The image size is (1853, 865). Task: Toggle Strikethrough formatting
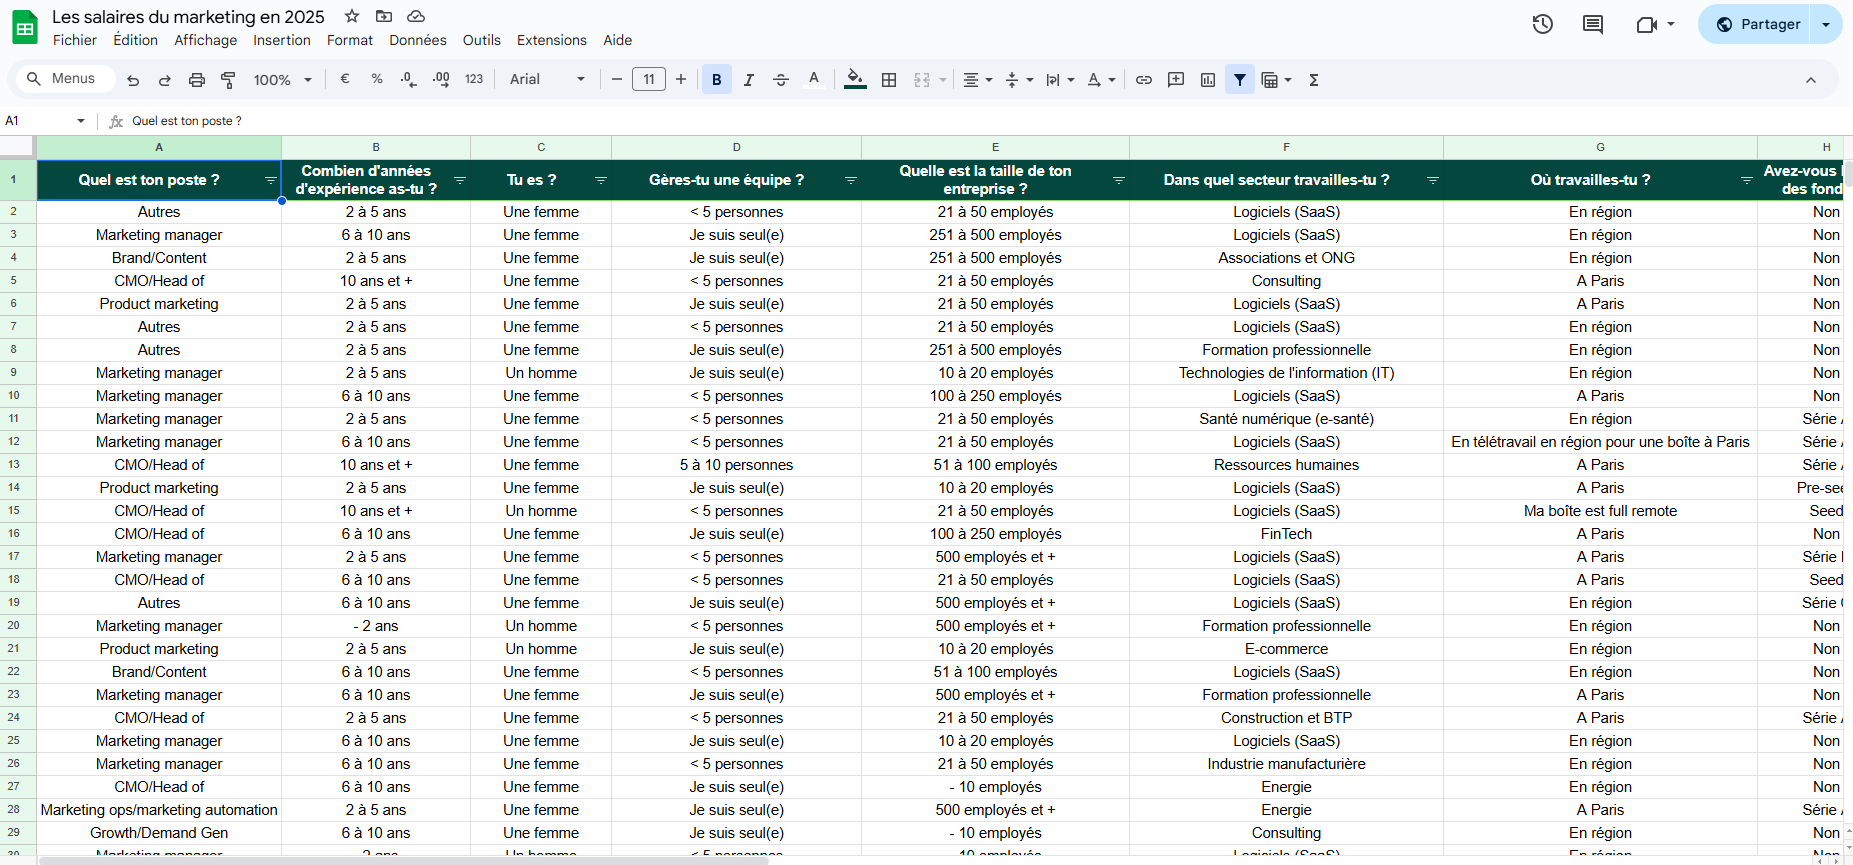[781, 80]
